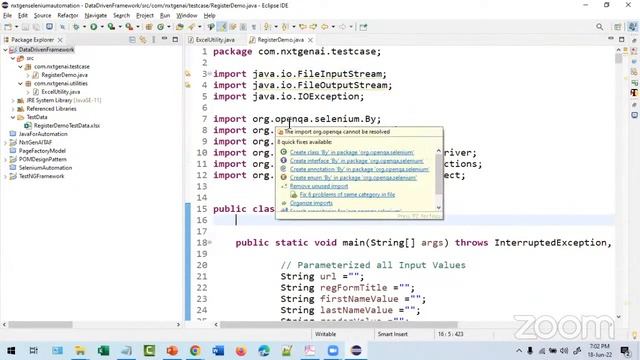Click the Pin Editor toolbar icon

pyautogui.click(x=363, y=27)
